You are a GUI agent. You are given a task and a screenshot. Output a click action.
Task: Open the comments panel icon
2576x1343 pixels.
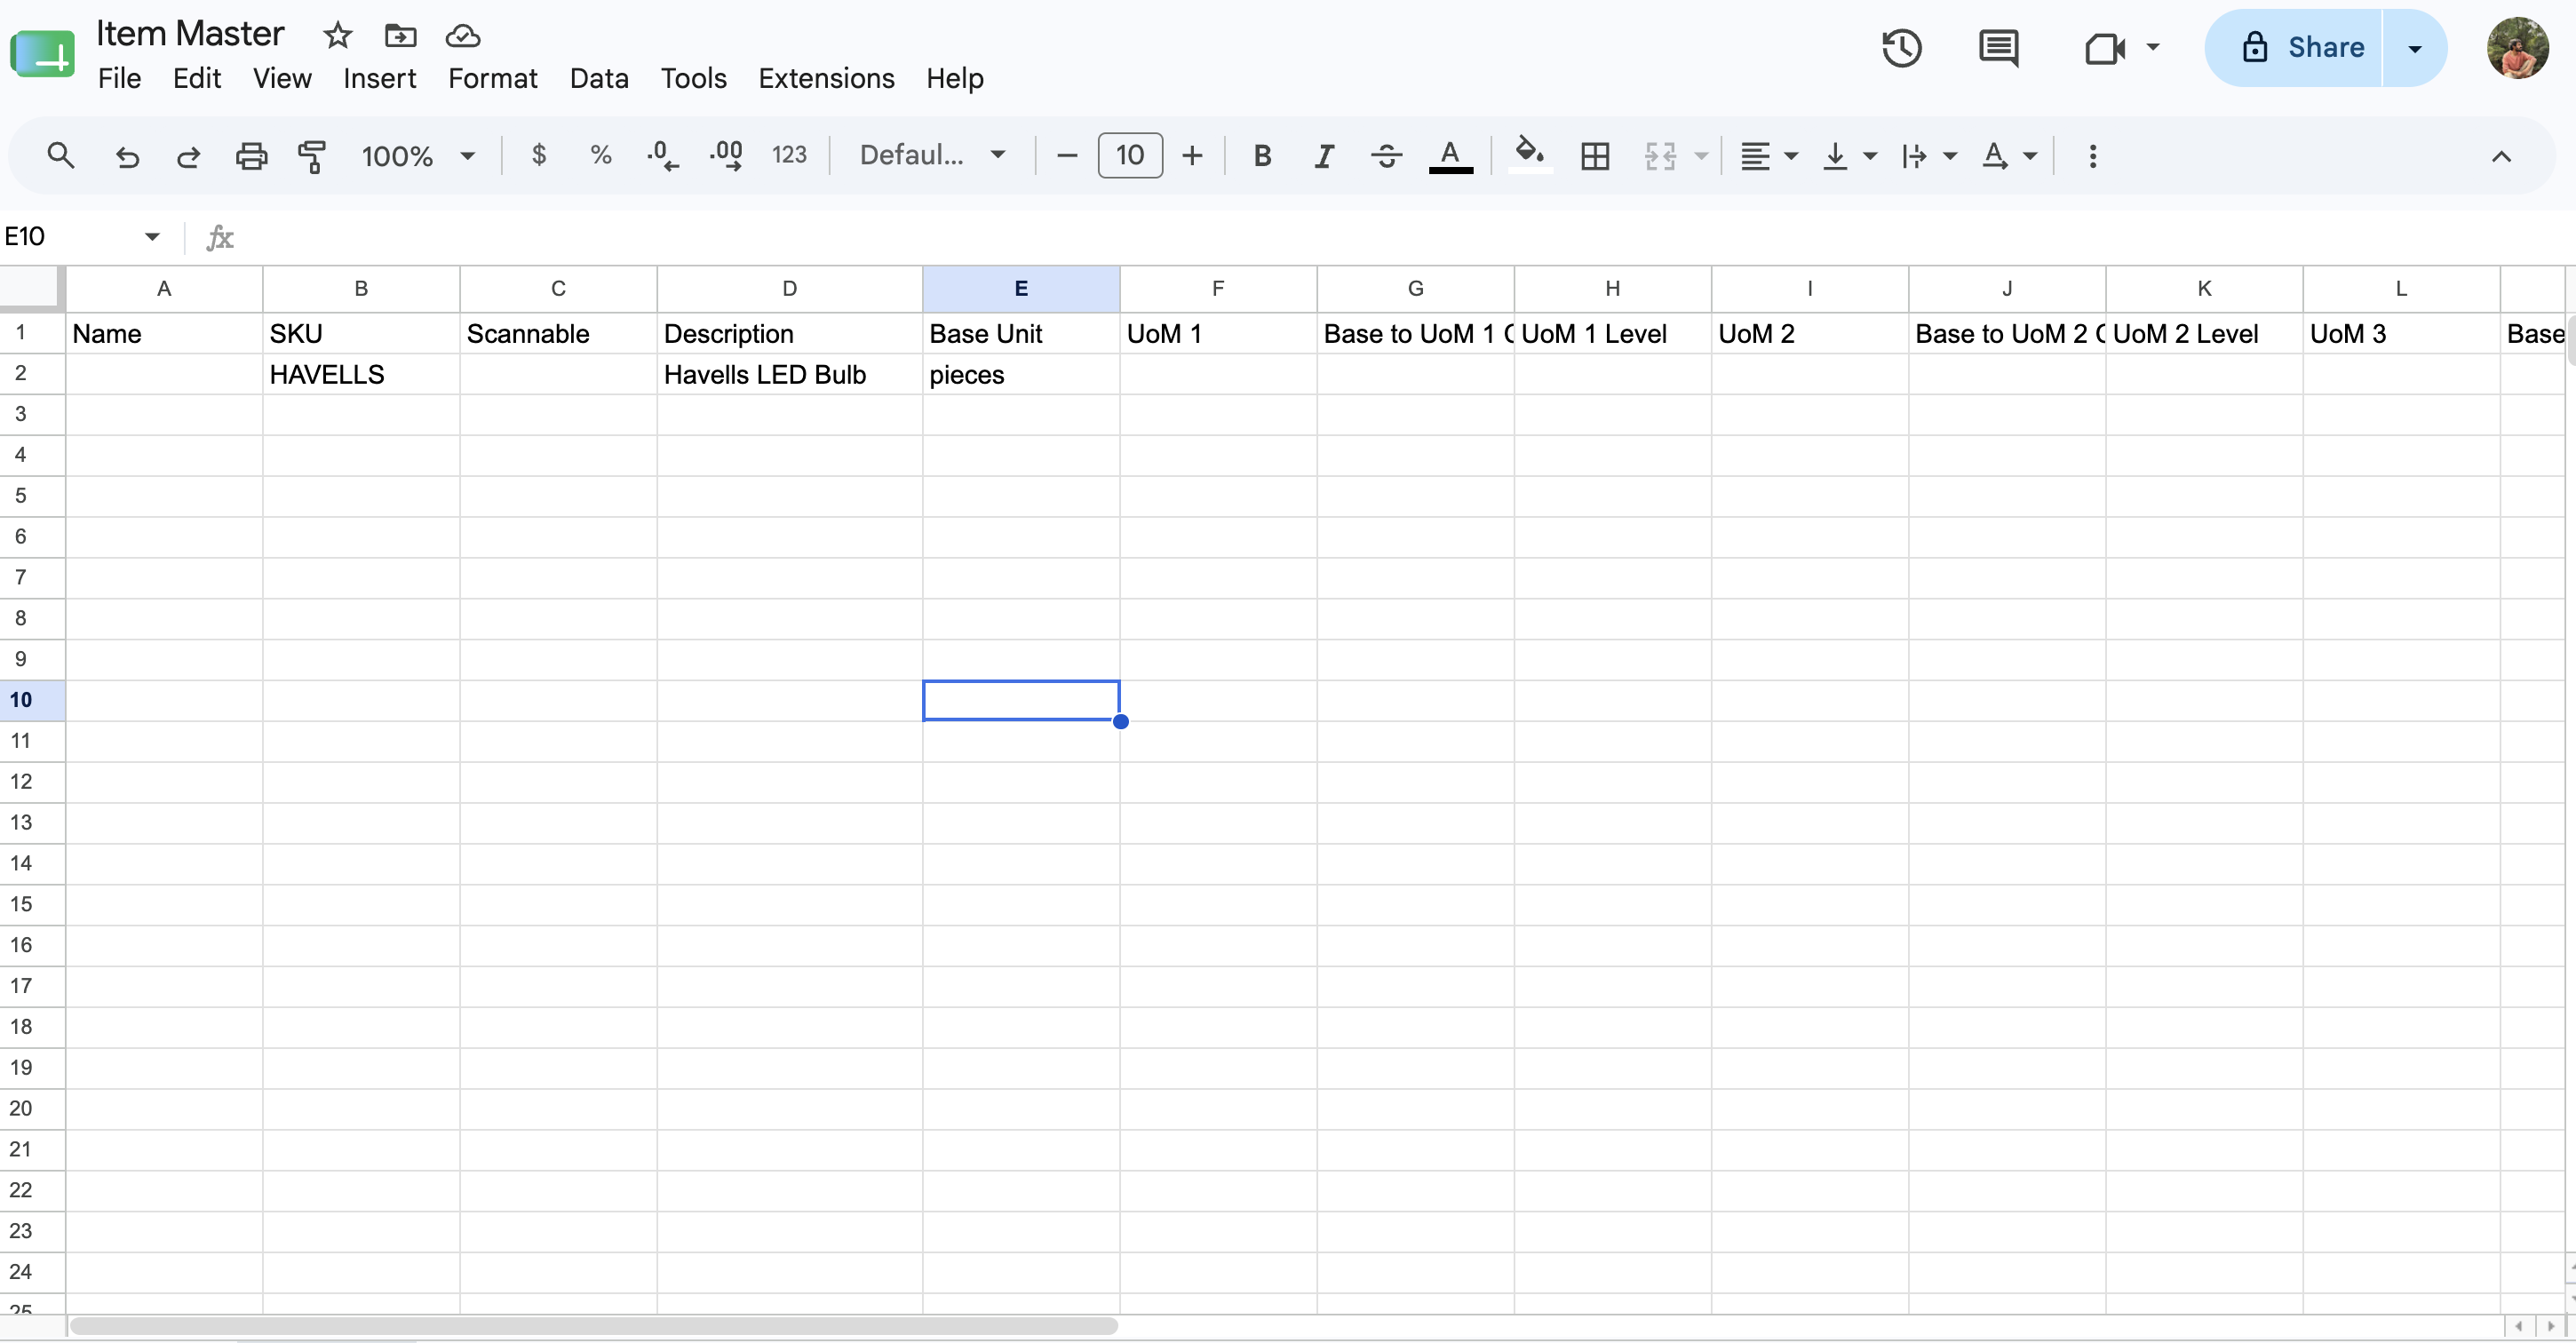click(x=1998, y=48)
